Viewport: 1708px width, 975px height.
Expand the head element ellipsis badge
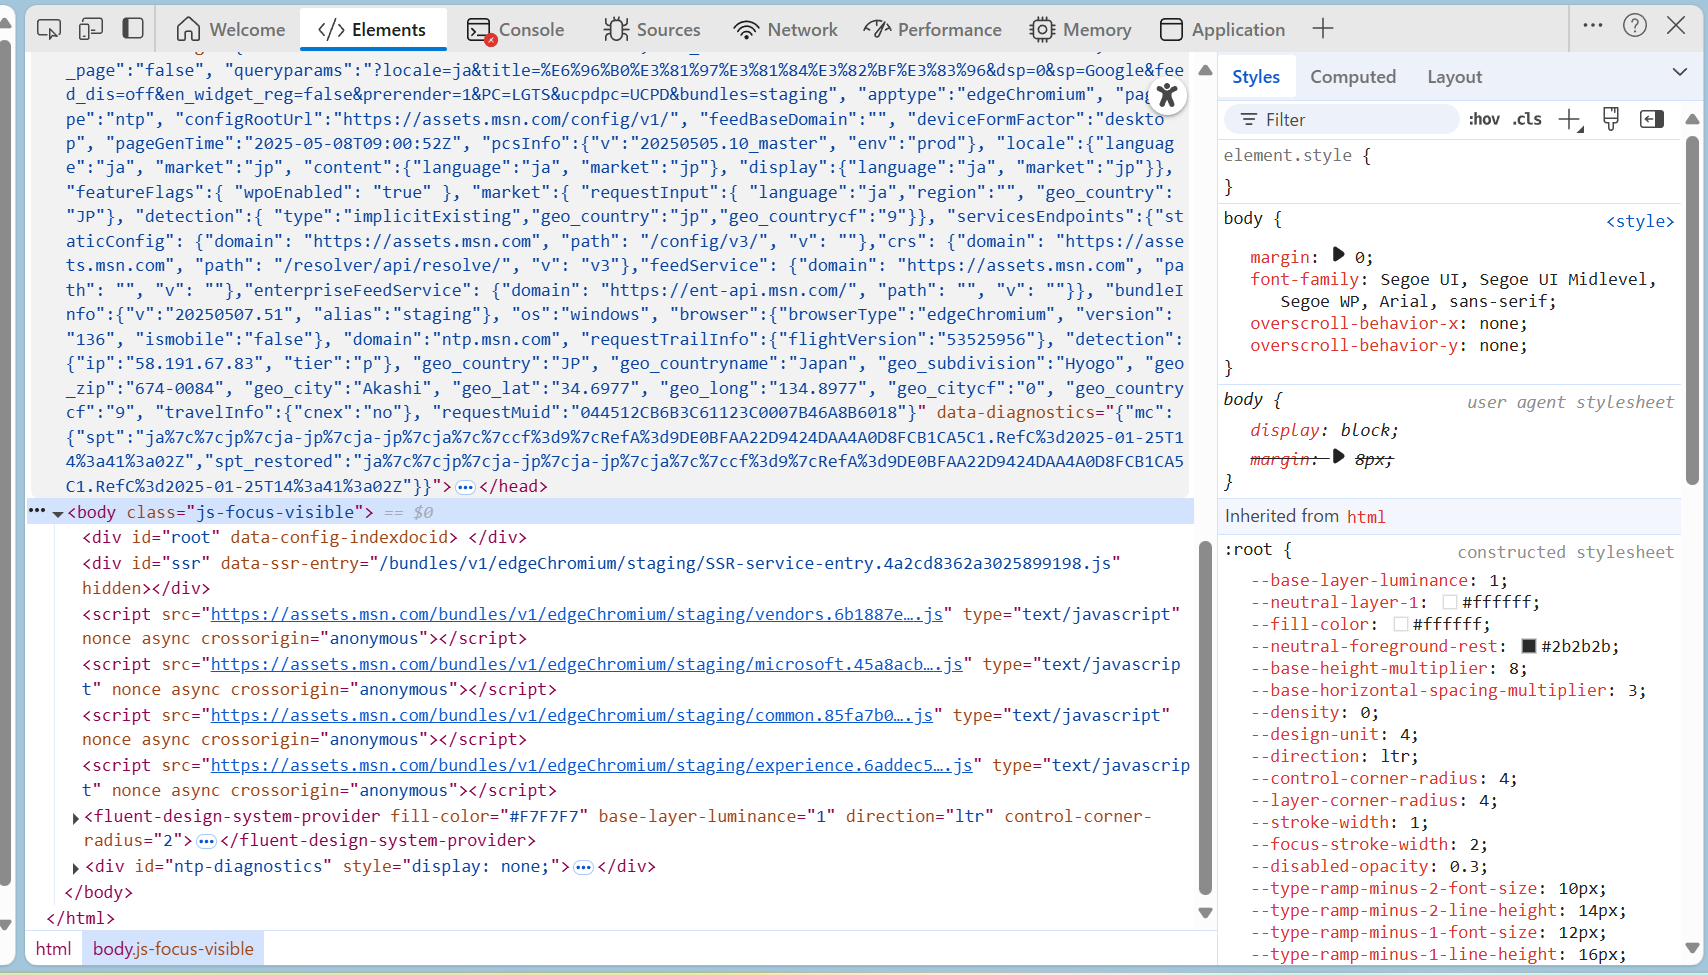point(465,488)
